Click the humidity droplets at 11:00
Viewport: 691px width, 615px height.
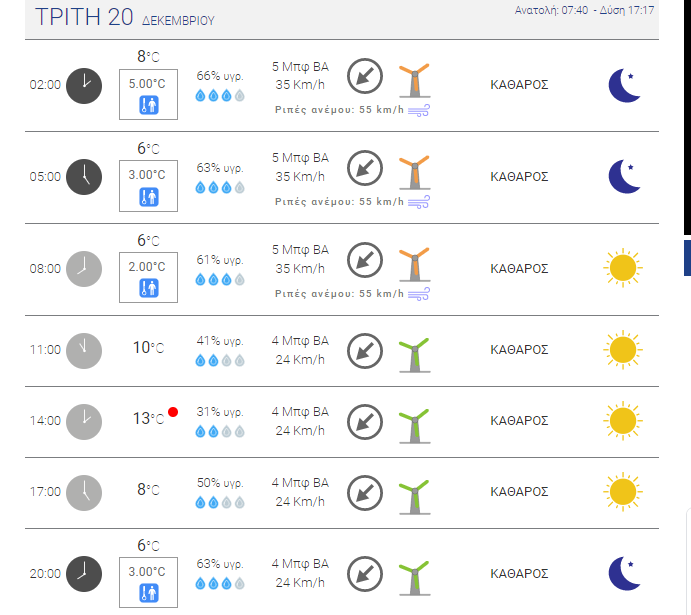[219, 361]
